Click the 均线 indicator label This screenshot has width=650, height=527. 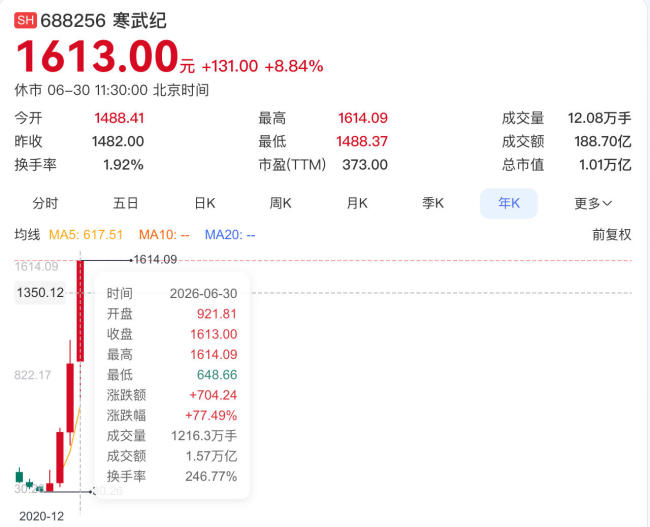pos(27,235)
